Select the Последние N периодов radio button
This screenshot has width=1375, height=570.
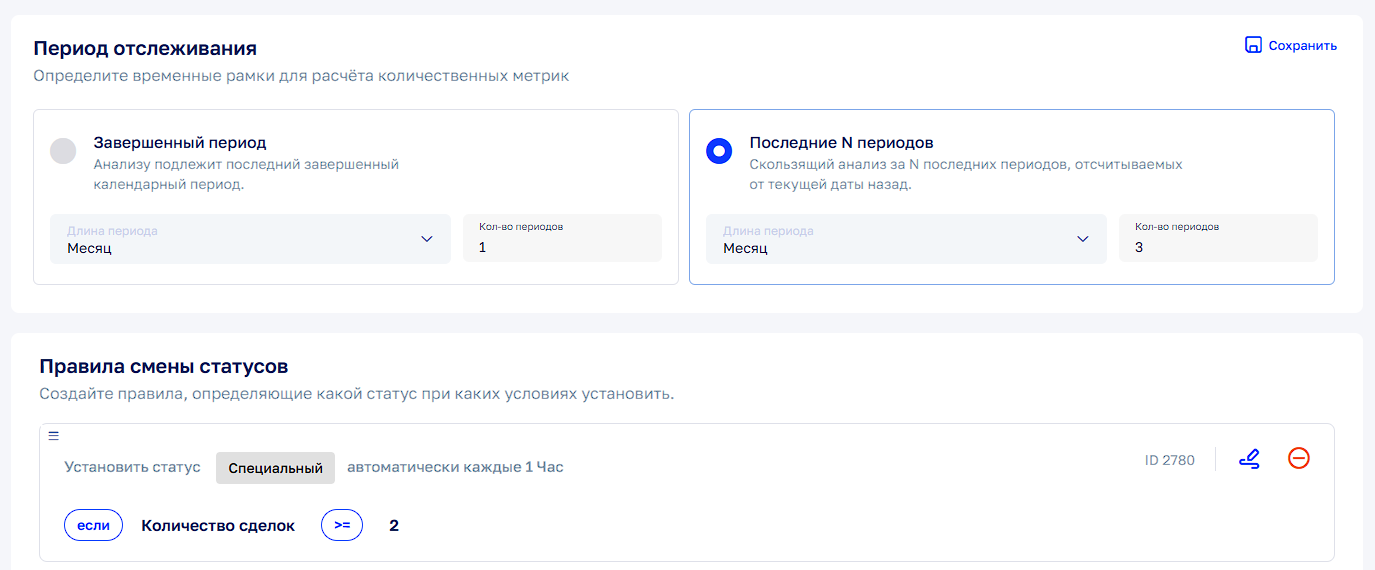click(719, 151)
